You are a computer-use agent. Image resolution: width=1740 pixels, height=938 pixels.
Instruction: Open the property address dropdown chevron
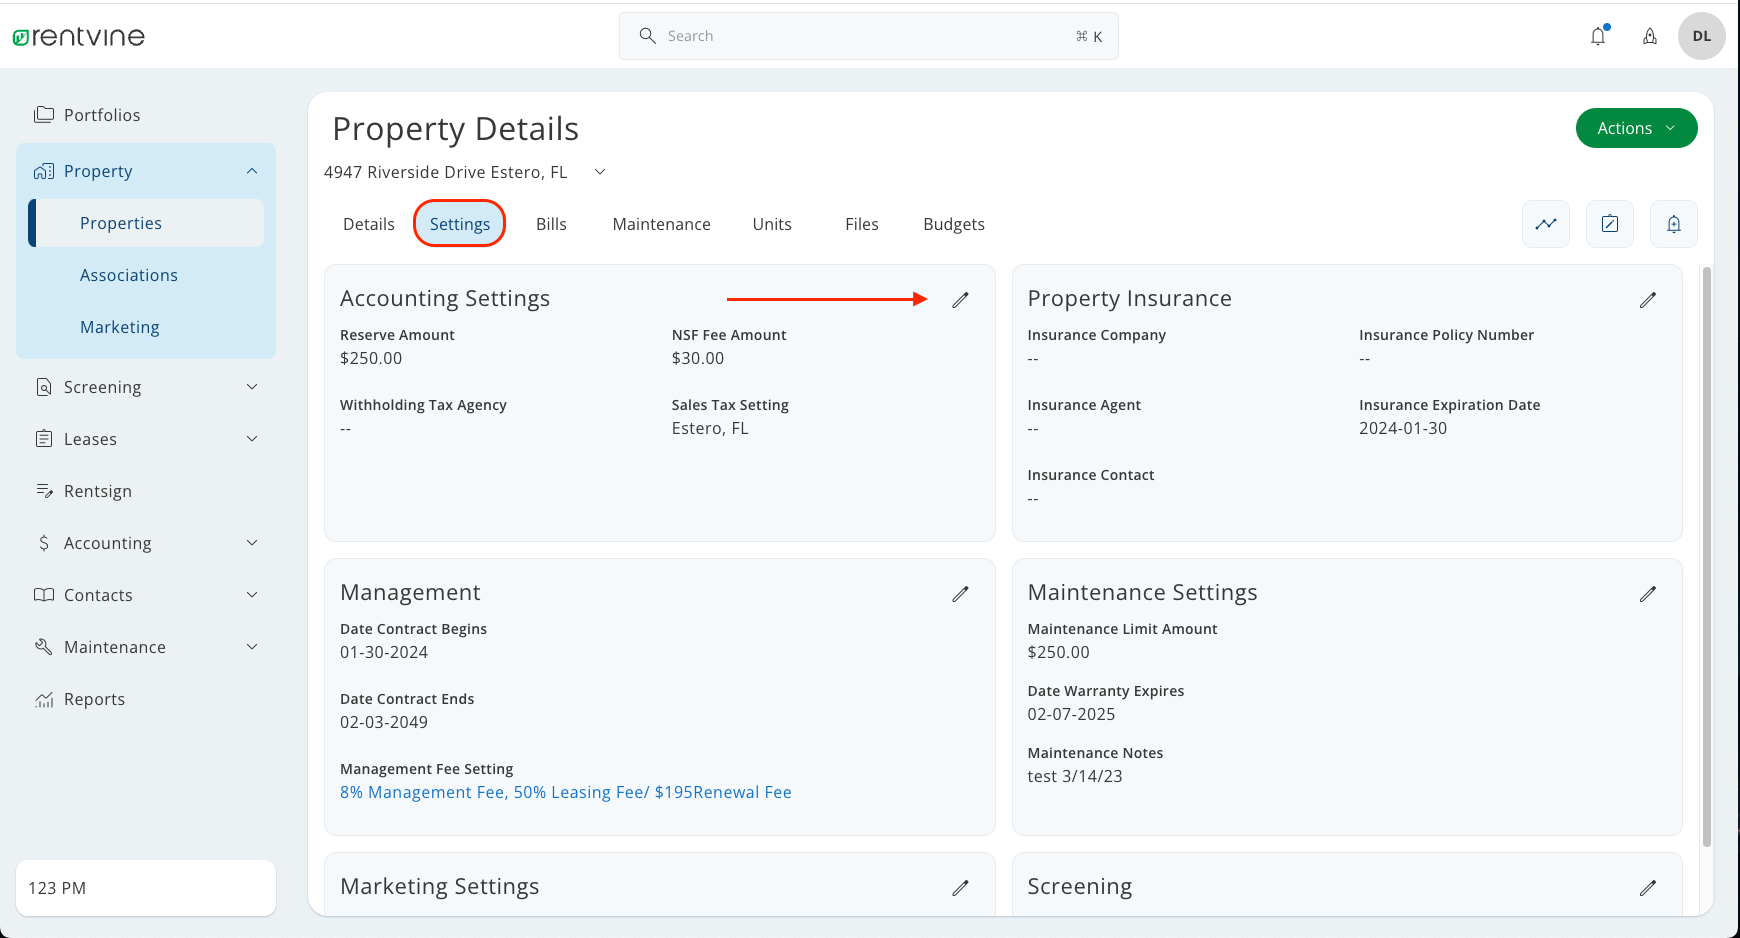(599, 172)
